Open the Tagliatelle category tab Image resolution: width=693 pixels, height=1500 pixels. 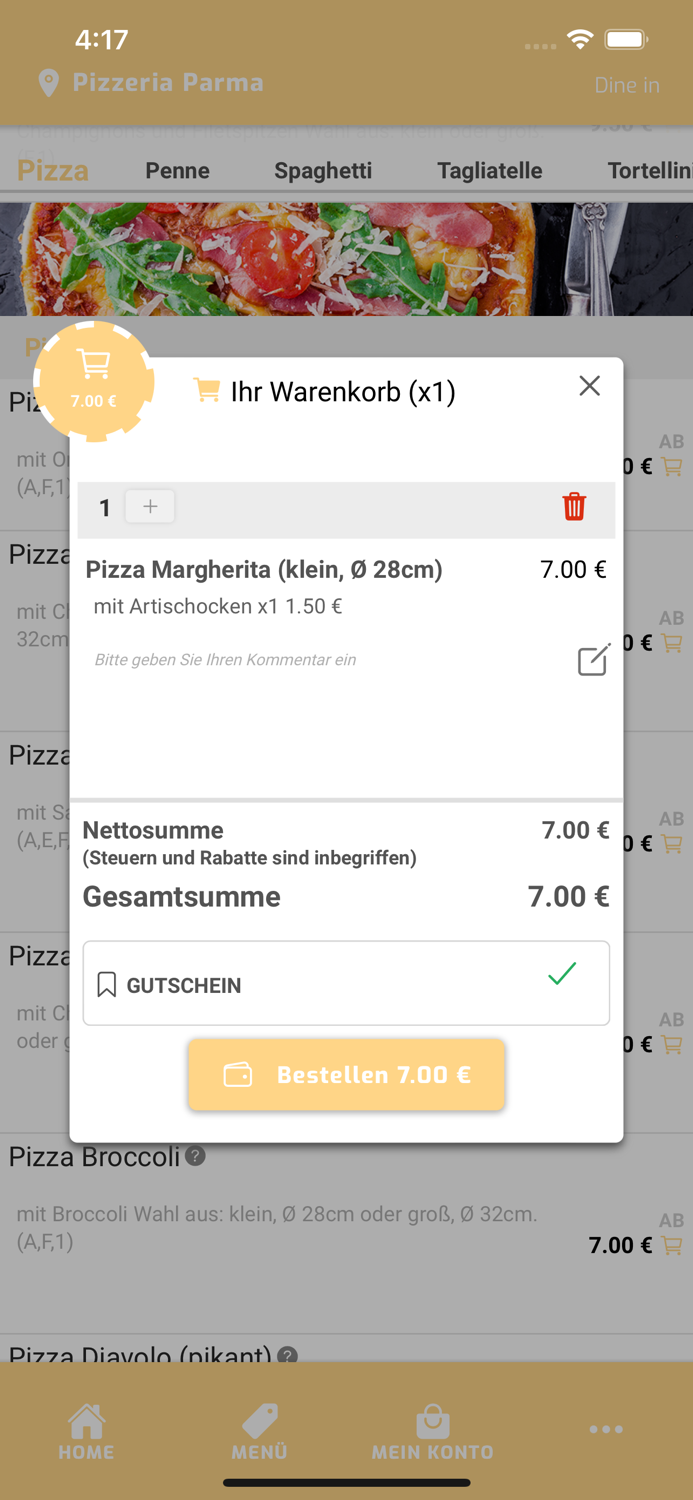(489, 170)
